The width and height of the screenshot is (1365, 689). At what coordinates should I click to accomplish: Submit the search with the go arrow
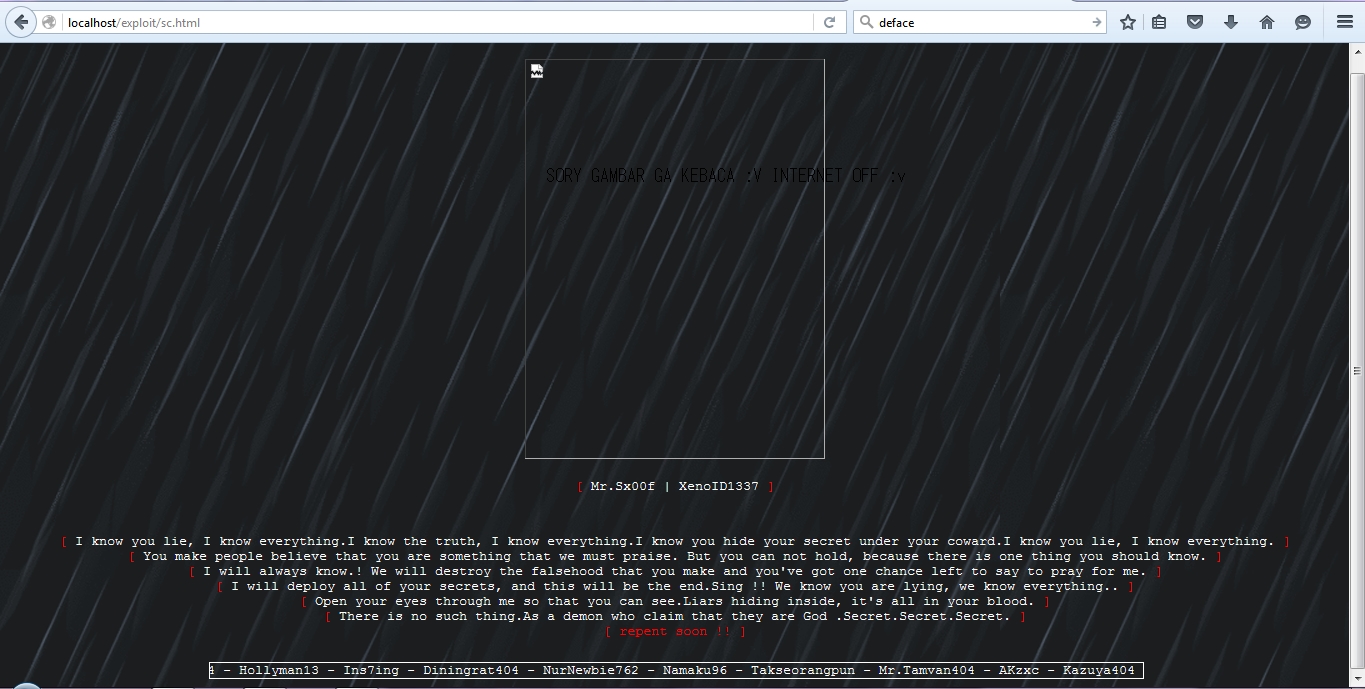pos(1096,21)
